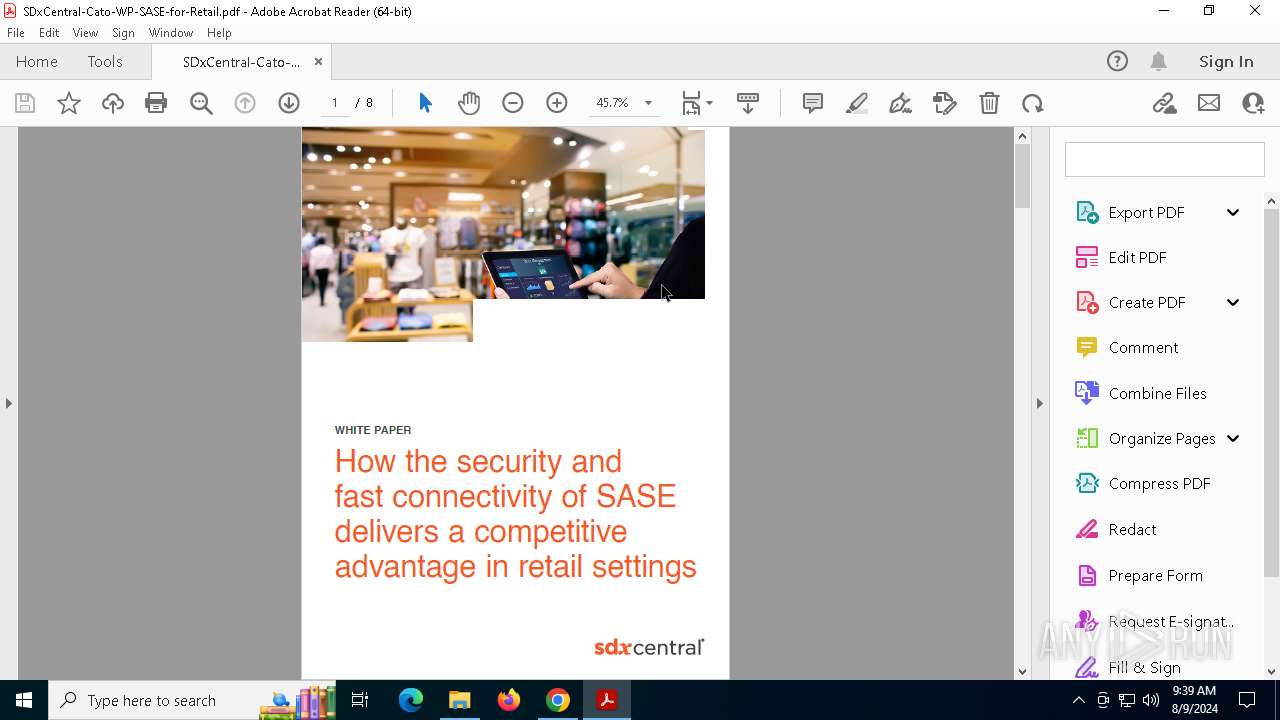Open notifications bell icon

(x=1158, y=61)
